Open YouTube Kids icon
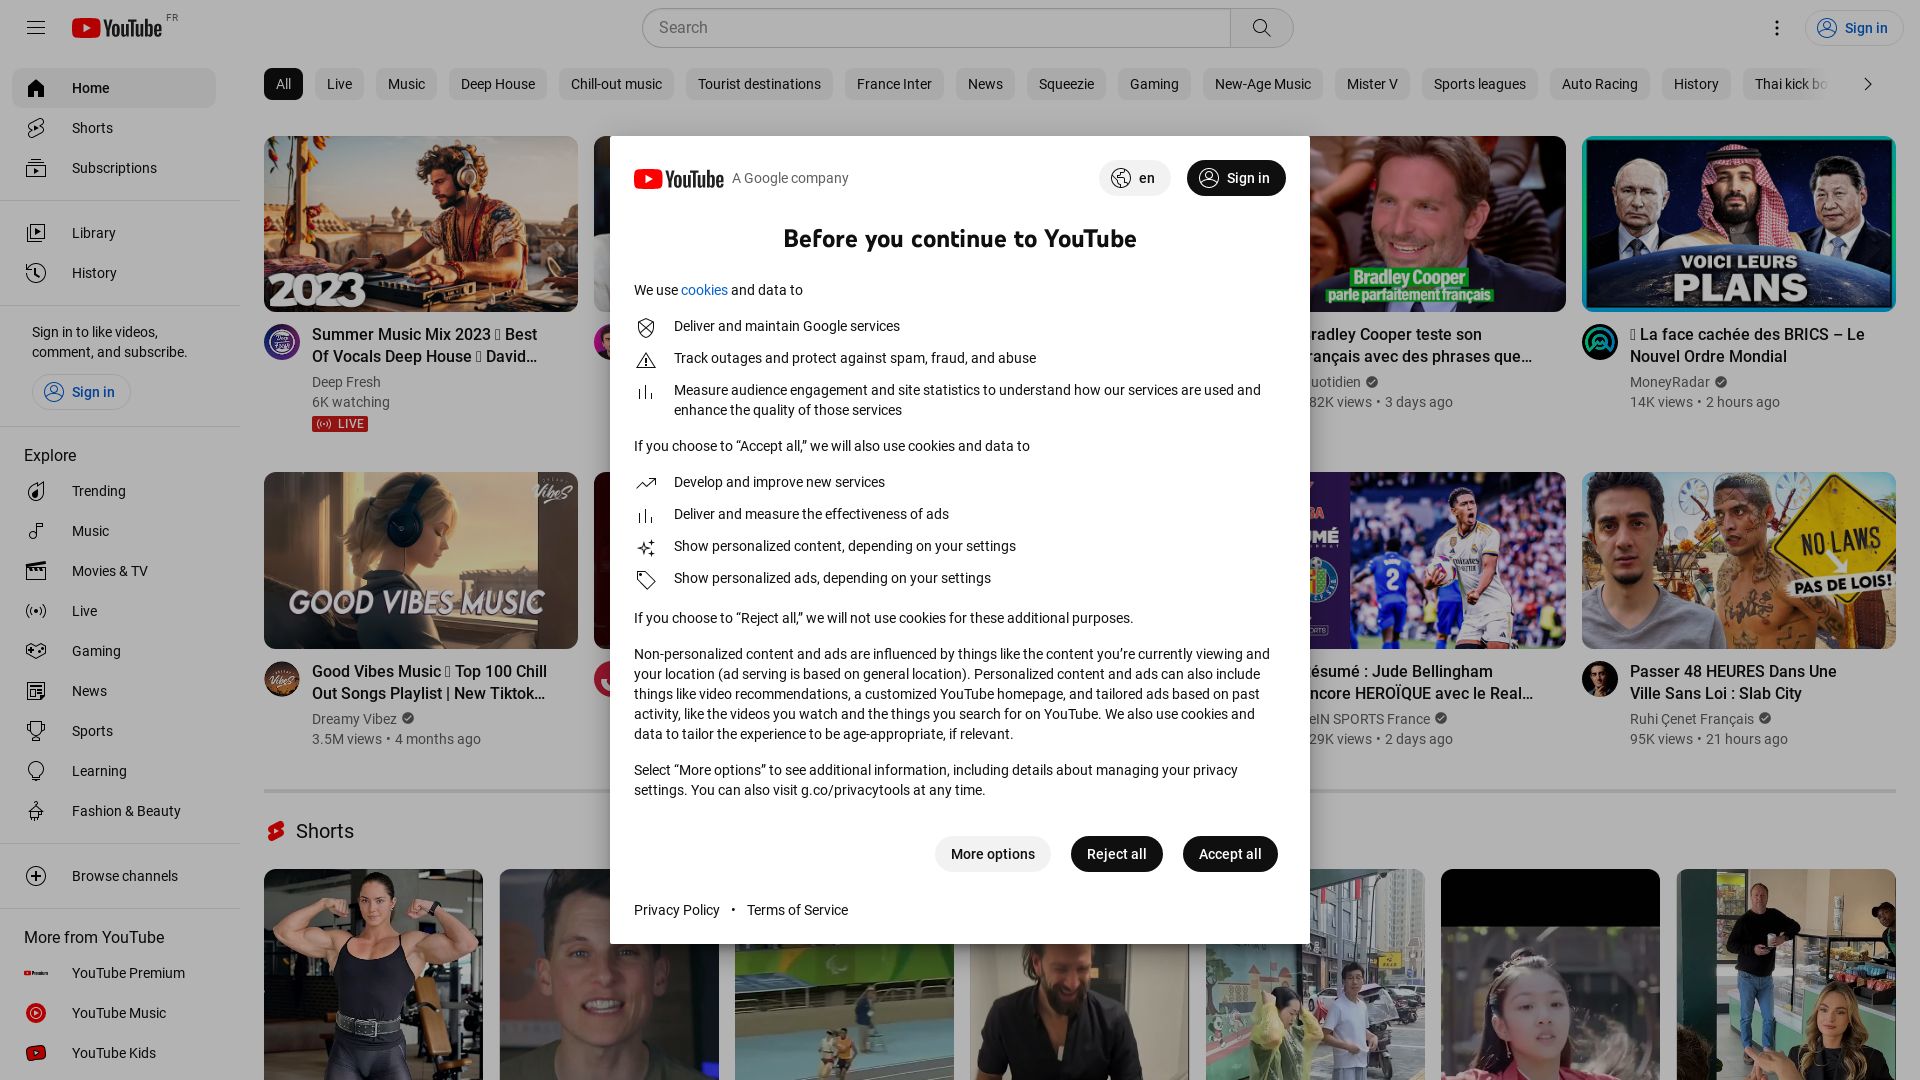This screenshot has height=1080, width=1920. point(36,1053)
